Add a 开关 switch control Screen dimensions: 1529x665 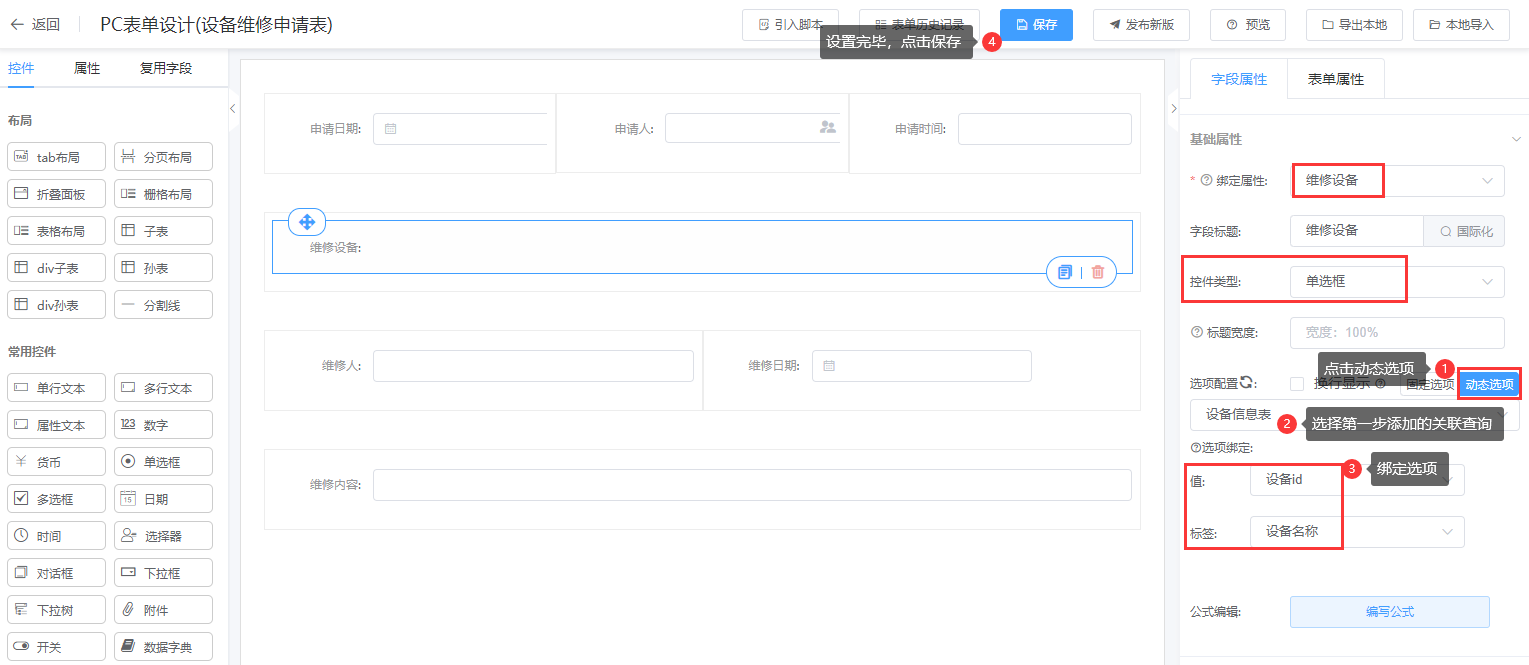(56, 647)
